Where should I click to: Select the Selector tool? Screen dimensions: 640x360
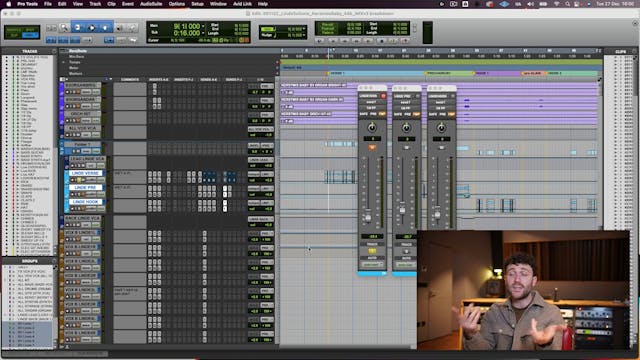(x=92, y=28)
